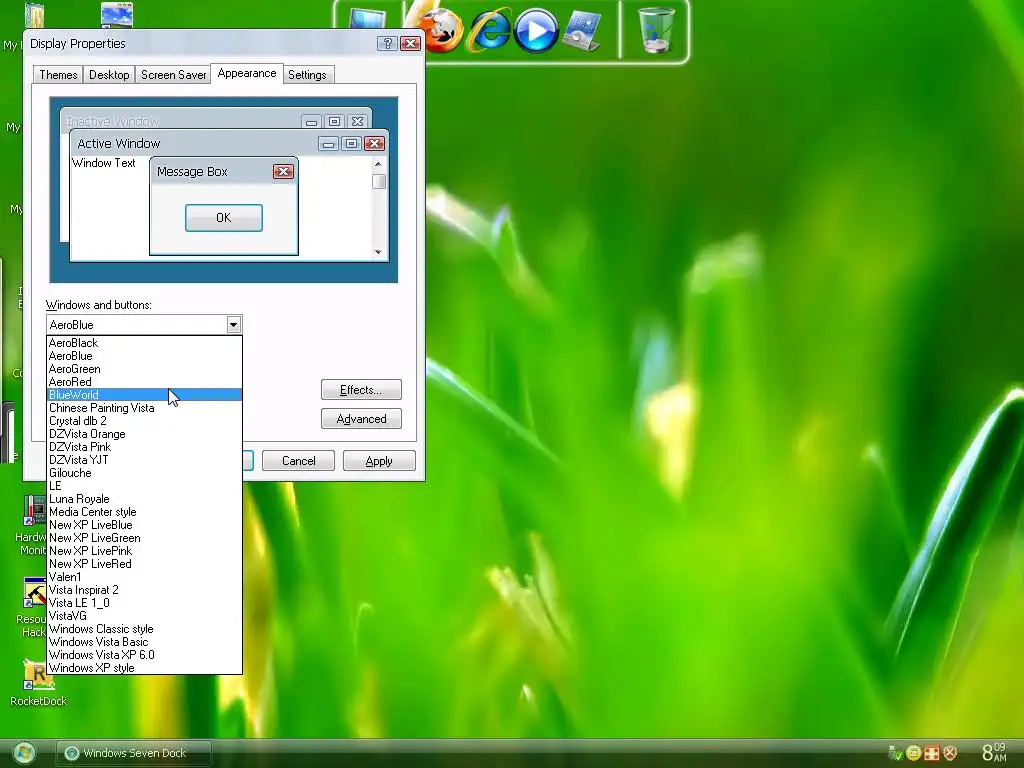Click the Effects button
Screen dimensions: 1024x768
pyautogui.click(x=361, y=390)
